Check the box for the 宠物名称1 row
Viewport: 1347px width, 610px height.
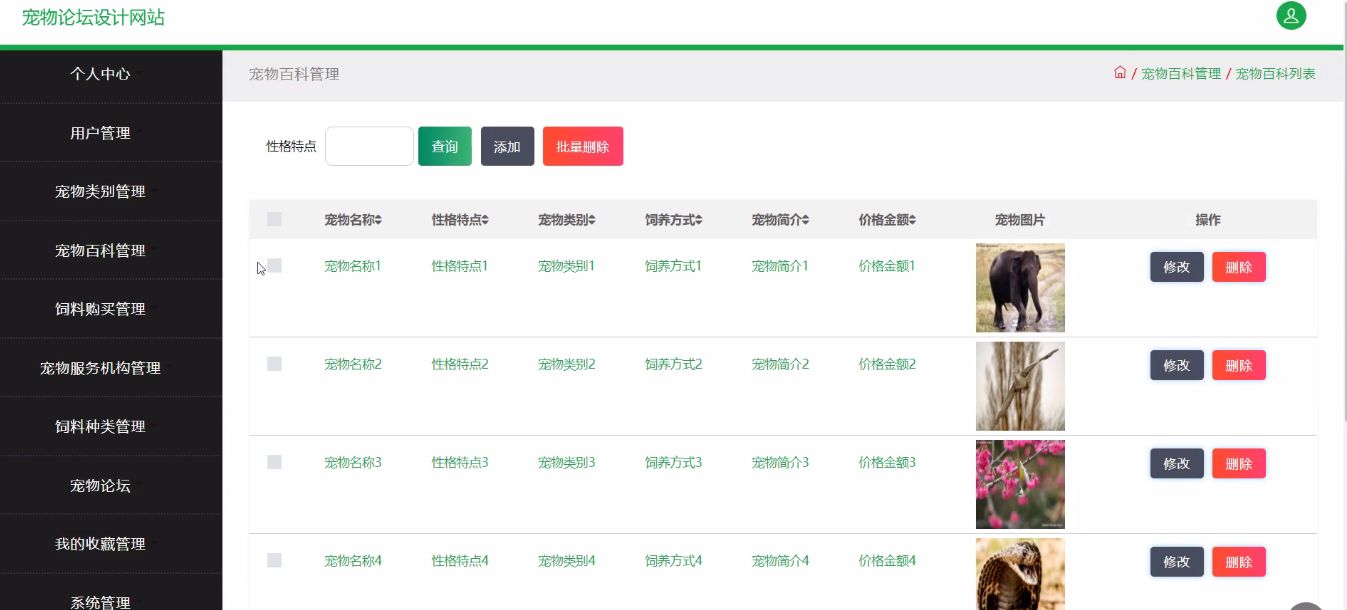coord(274,266)
